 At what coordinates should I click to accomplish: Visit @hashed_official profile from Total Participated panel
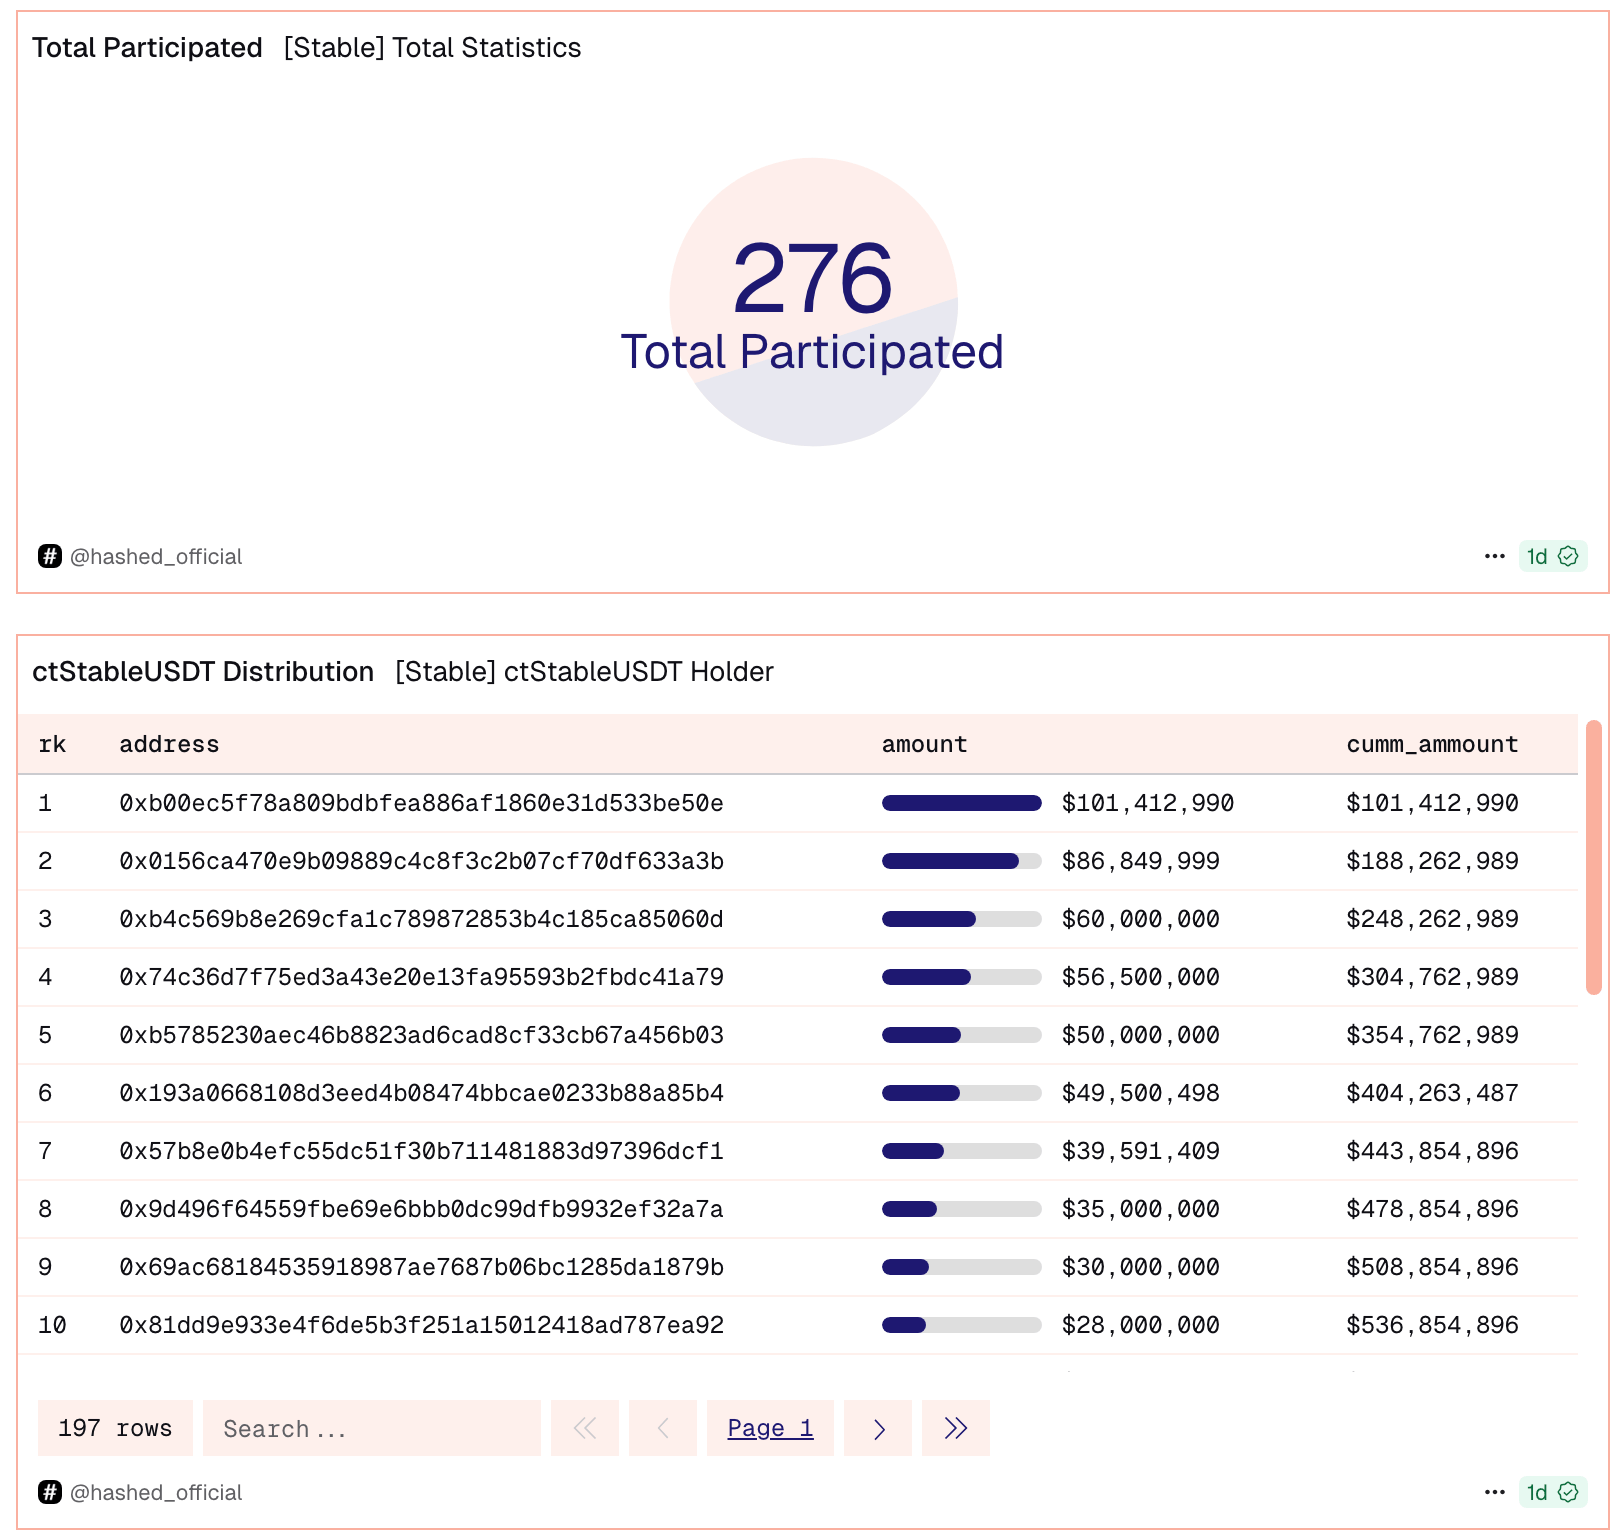tap(156, 556)
